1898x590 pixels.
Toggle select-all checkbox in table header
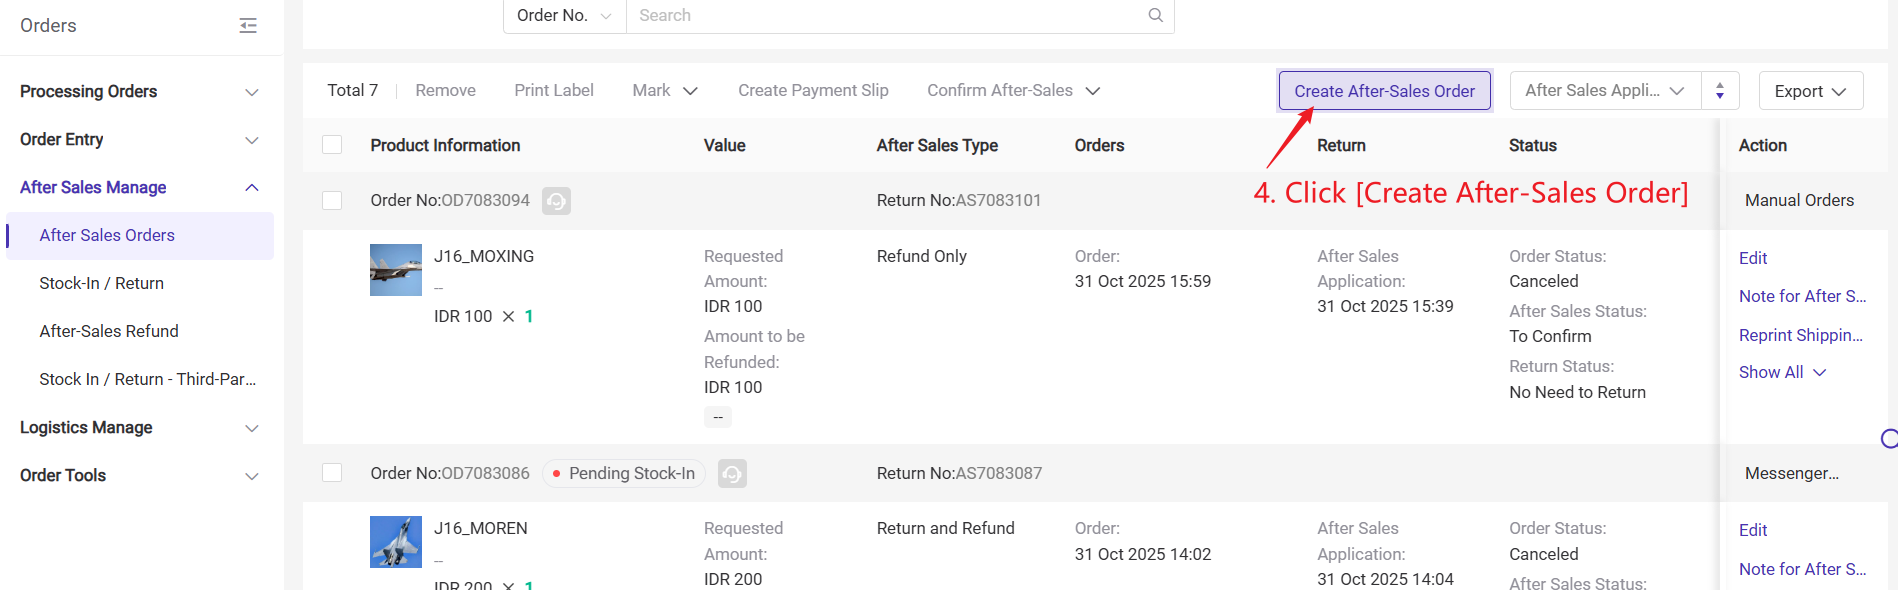click(x=332, y=145)
